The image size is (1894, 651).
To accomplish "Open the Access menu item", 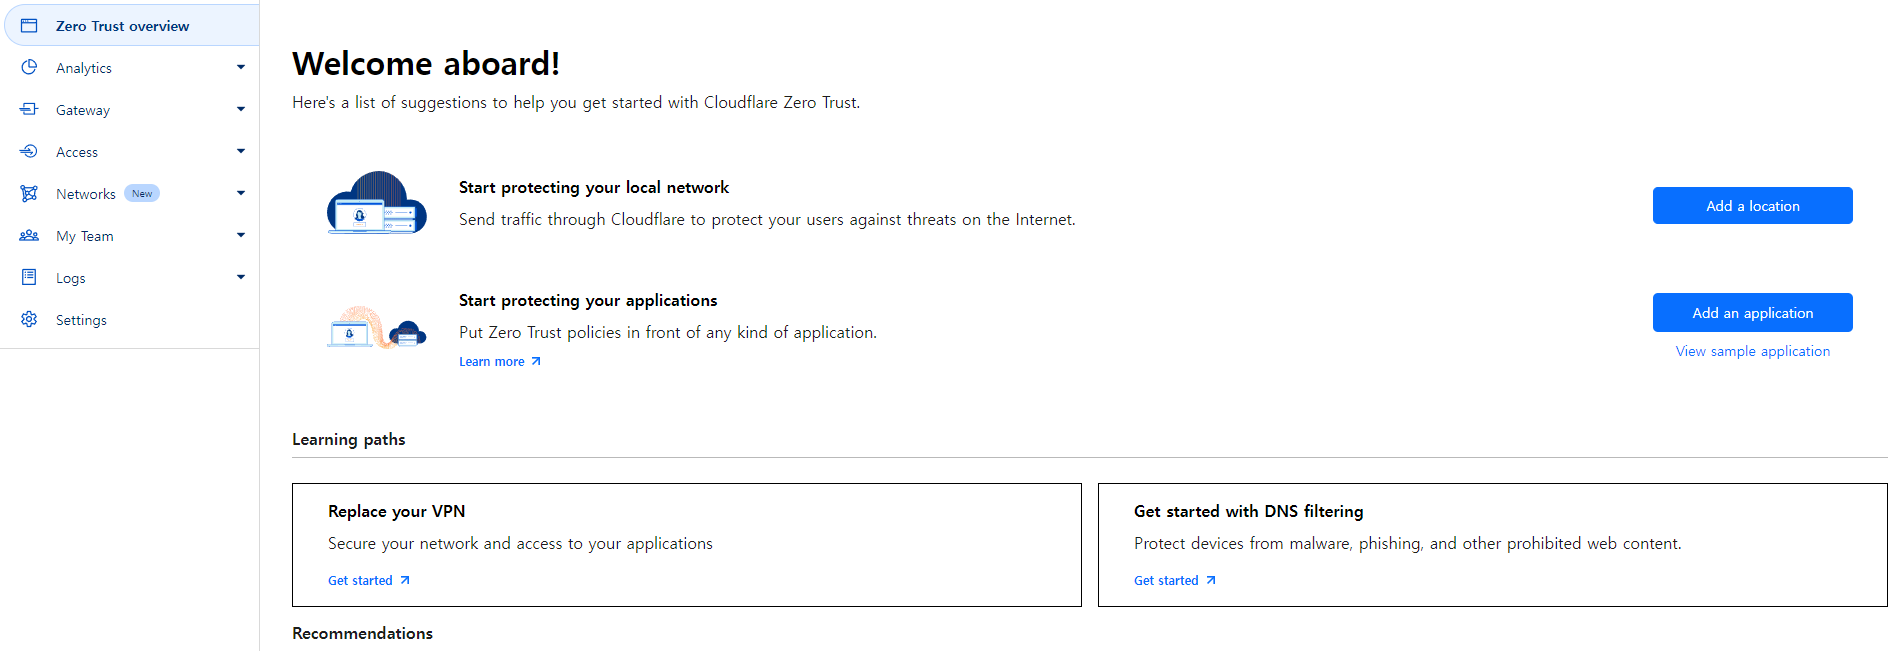I will pyautogui.click(x=130, y=152).
